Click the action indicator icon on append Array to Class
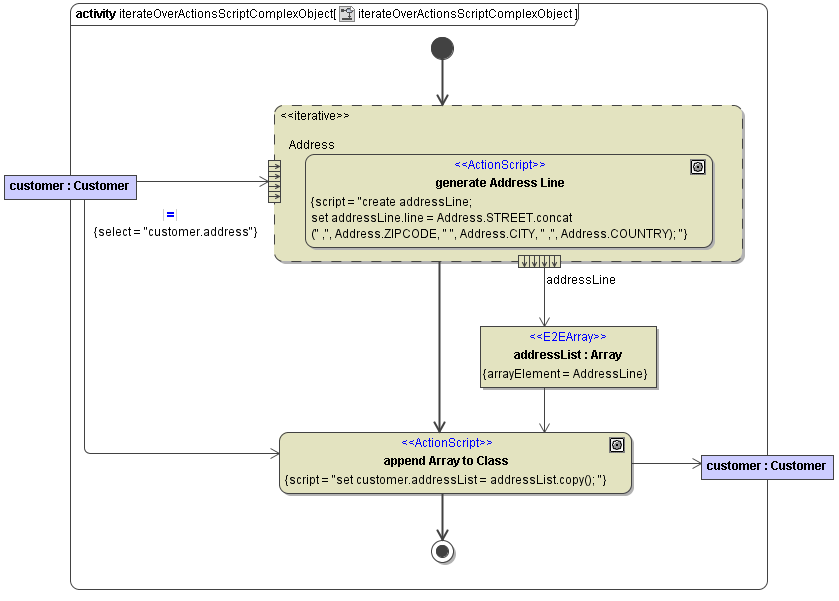Screen dimensions: 839x601 point(617,444)
